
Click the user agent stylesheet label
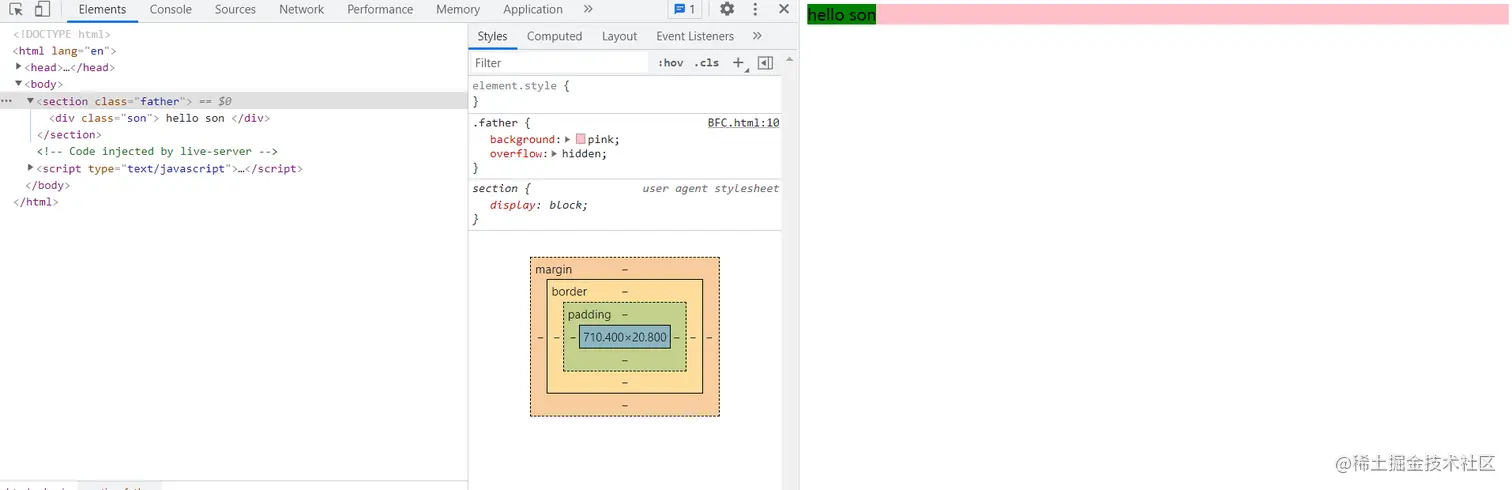coord(710,188)
